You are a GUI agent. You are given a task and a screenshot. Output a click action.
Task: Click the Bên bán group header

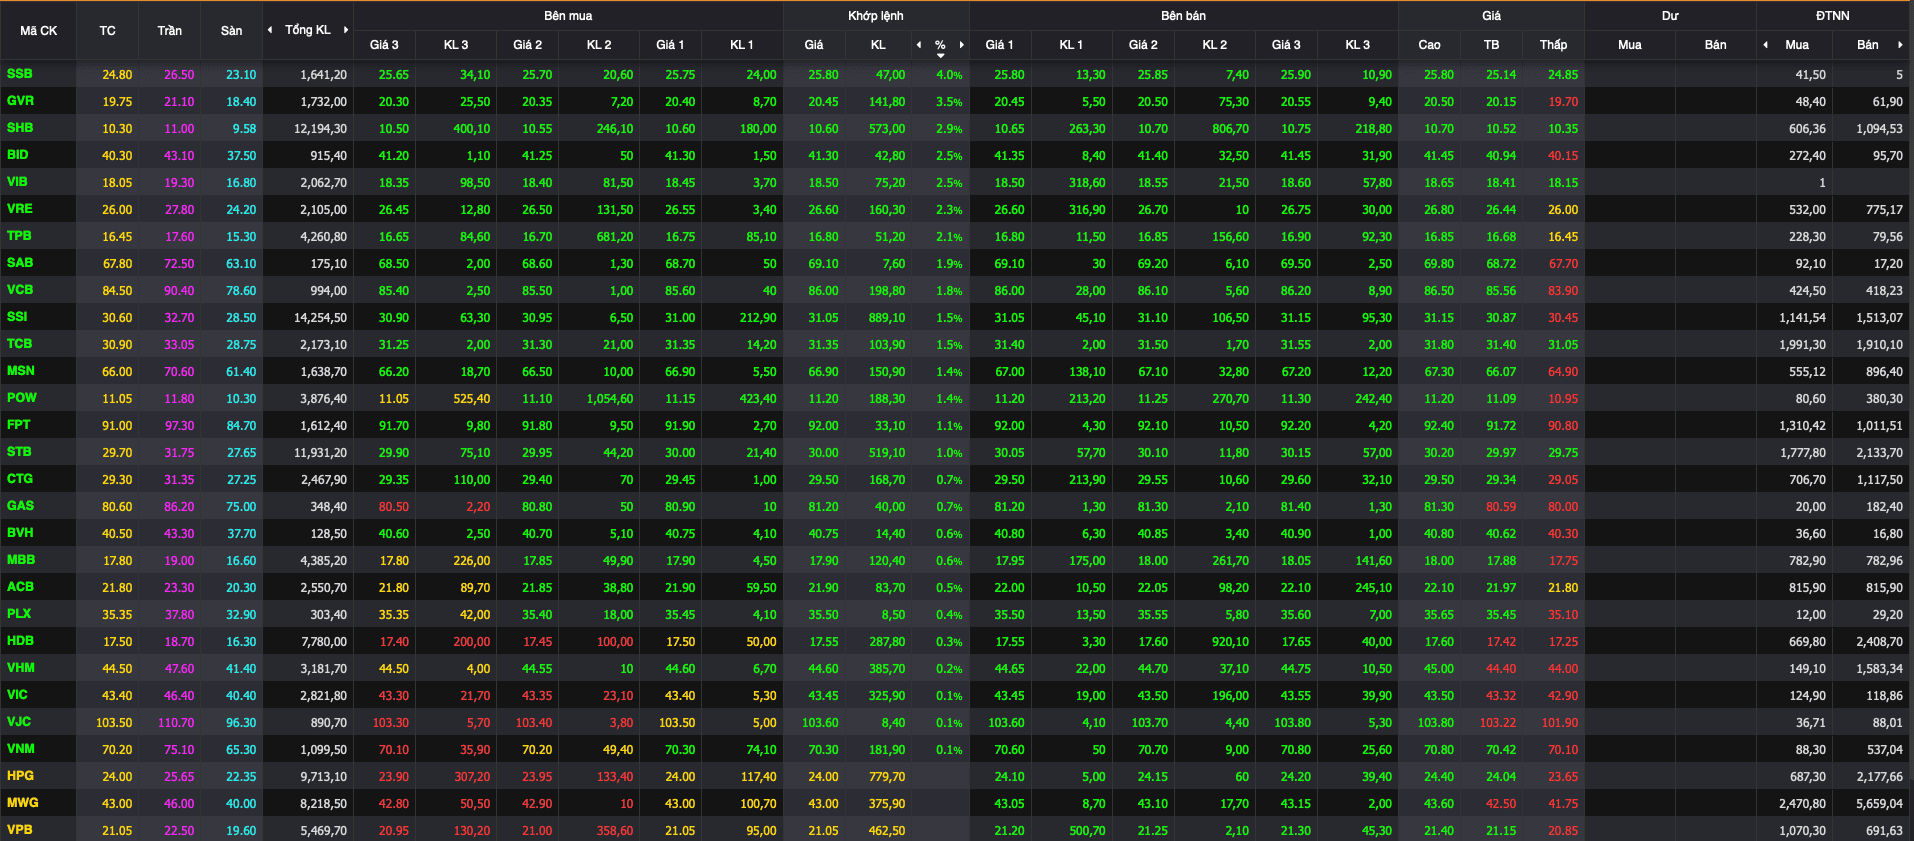(1184, 16)
